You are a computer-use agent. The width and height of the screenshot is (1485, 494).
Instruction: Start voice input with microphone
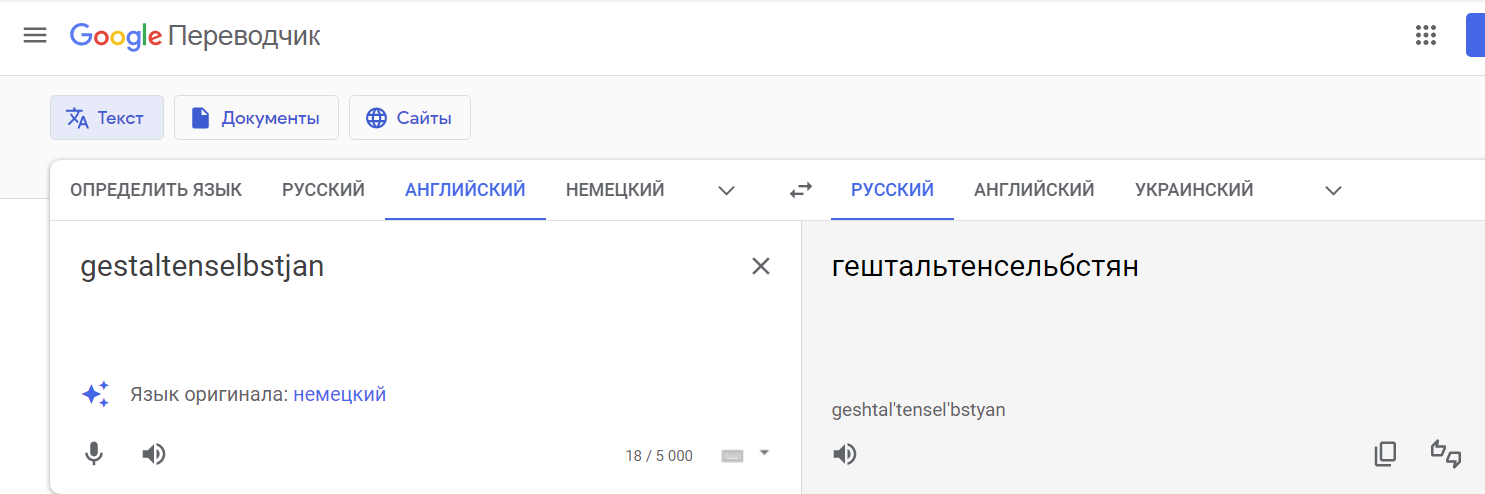(x=94, y=455)
